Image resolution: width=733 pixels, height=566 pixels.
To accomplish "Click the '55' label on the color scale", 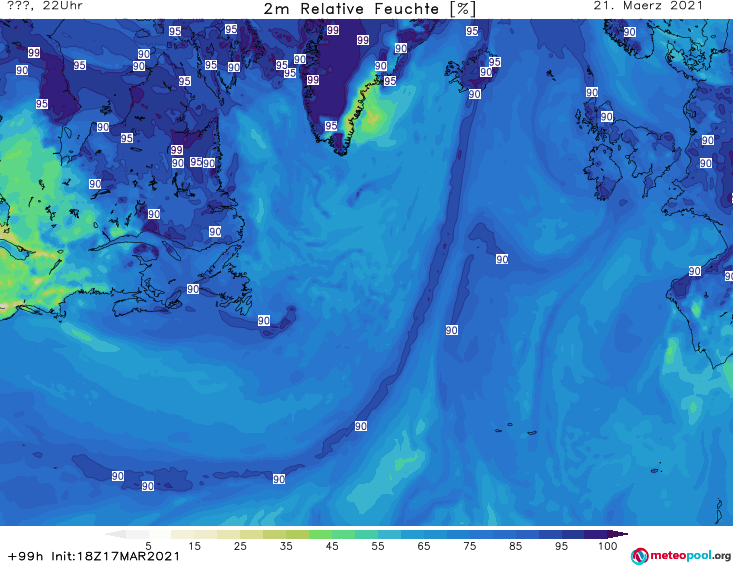I will 378,546.
